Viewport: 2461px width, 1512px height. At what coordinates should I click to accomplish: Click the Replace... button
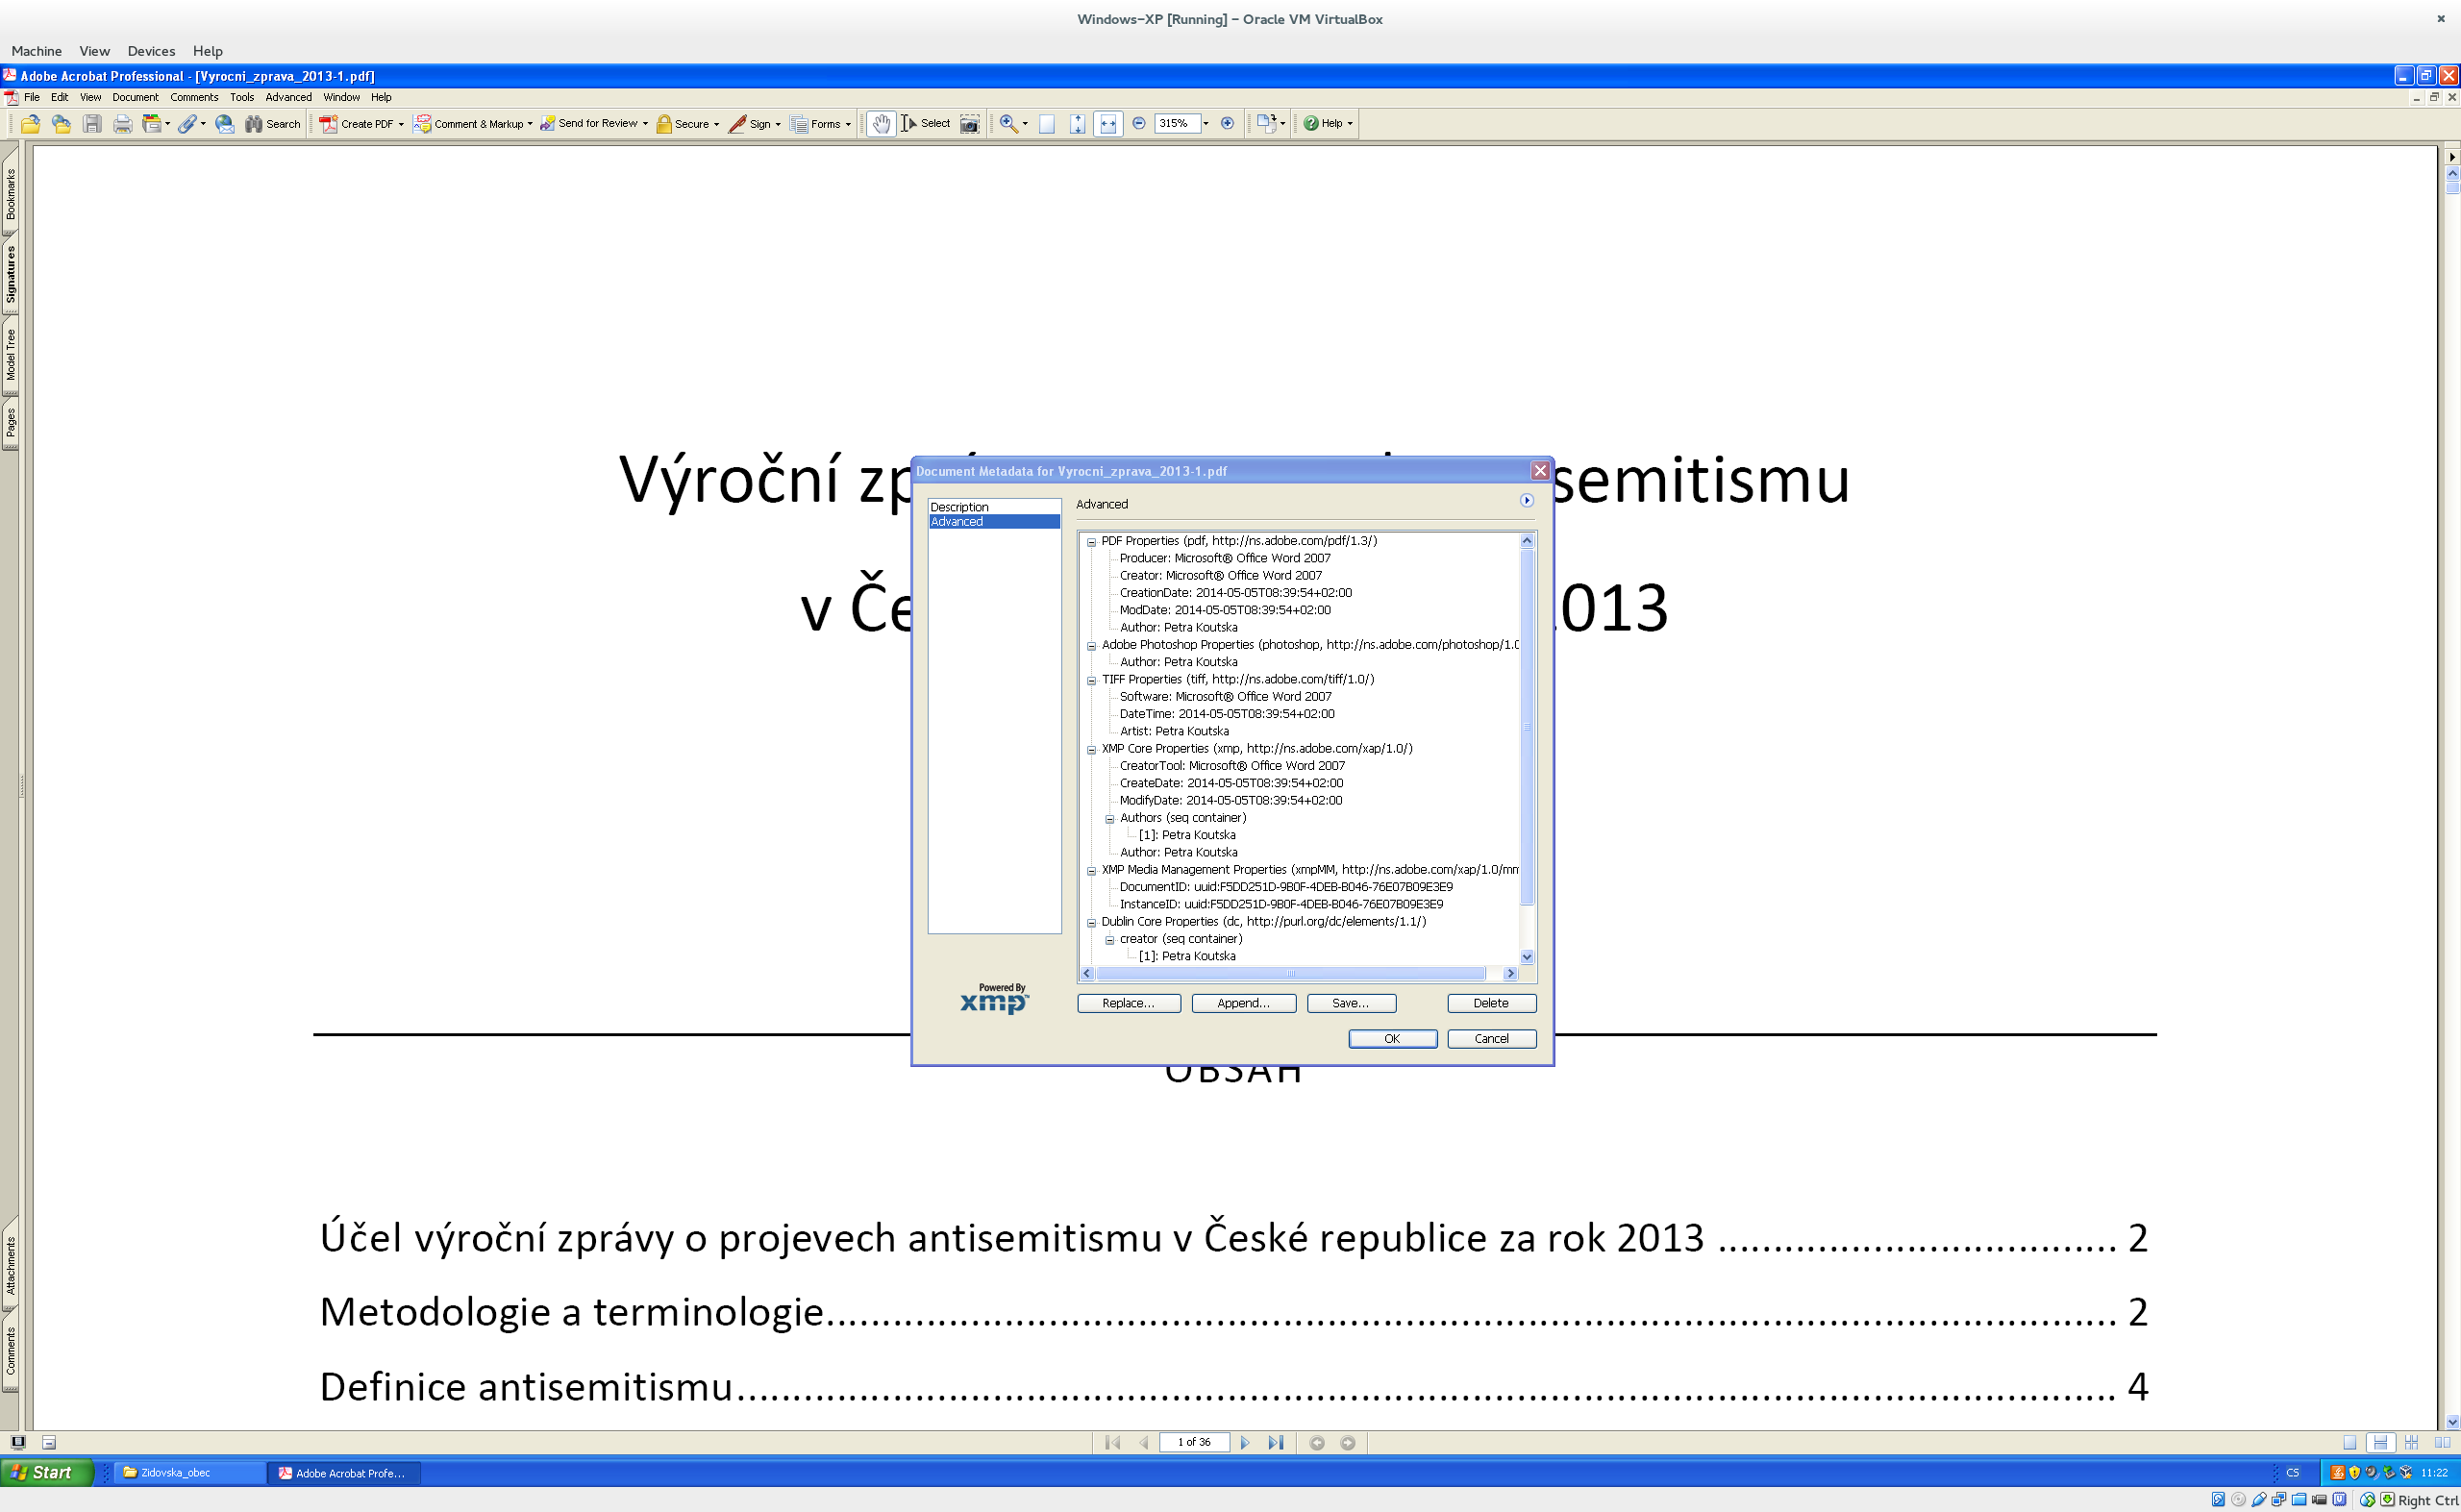pos(1129,1003)
